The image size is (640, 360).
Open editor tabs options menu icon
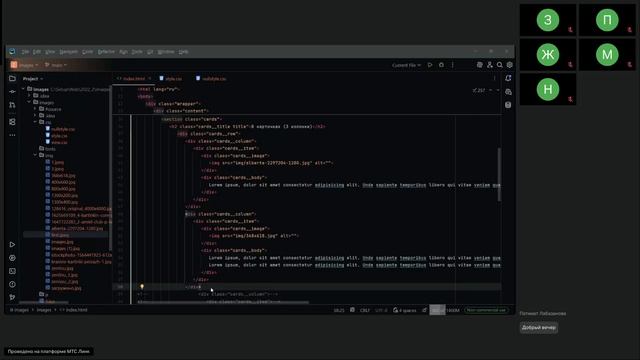click(x=495, y=78)
